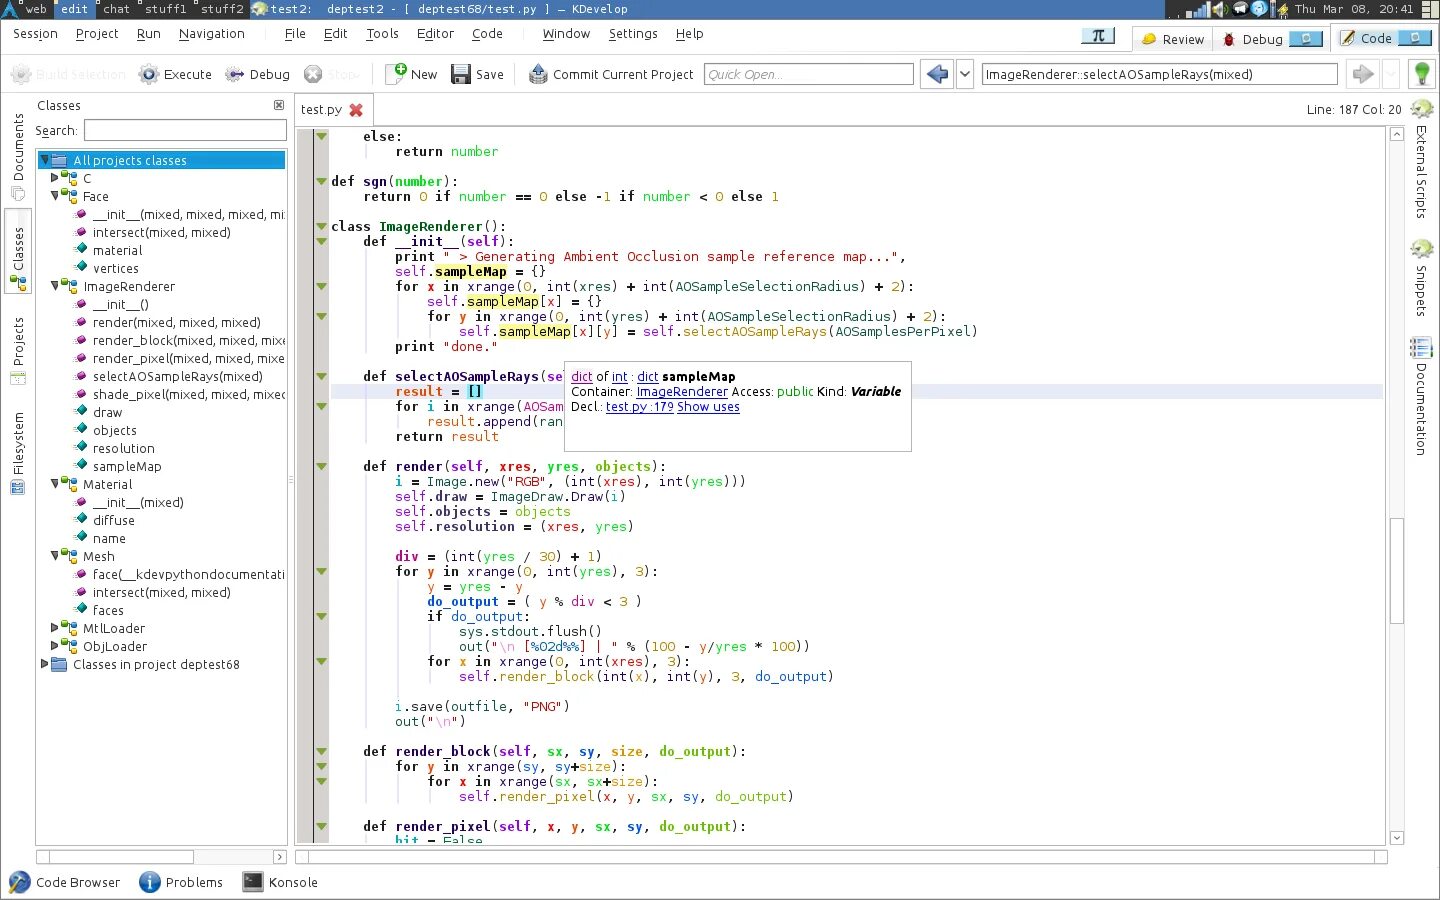
Task: Click the ImageRenderer container link
Action: pyautogui.click(x=682, y=392)
